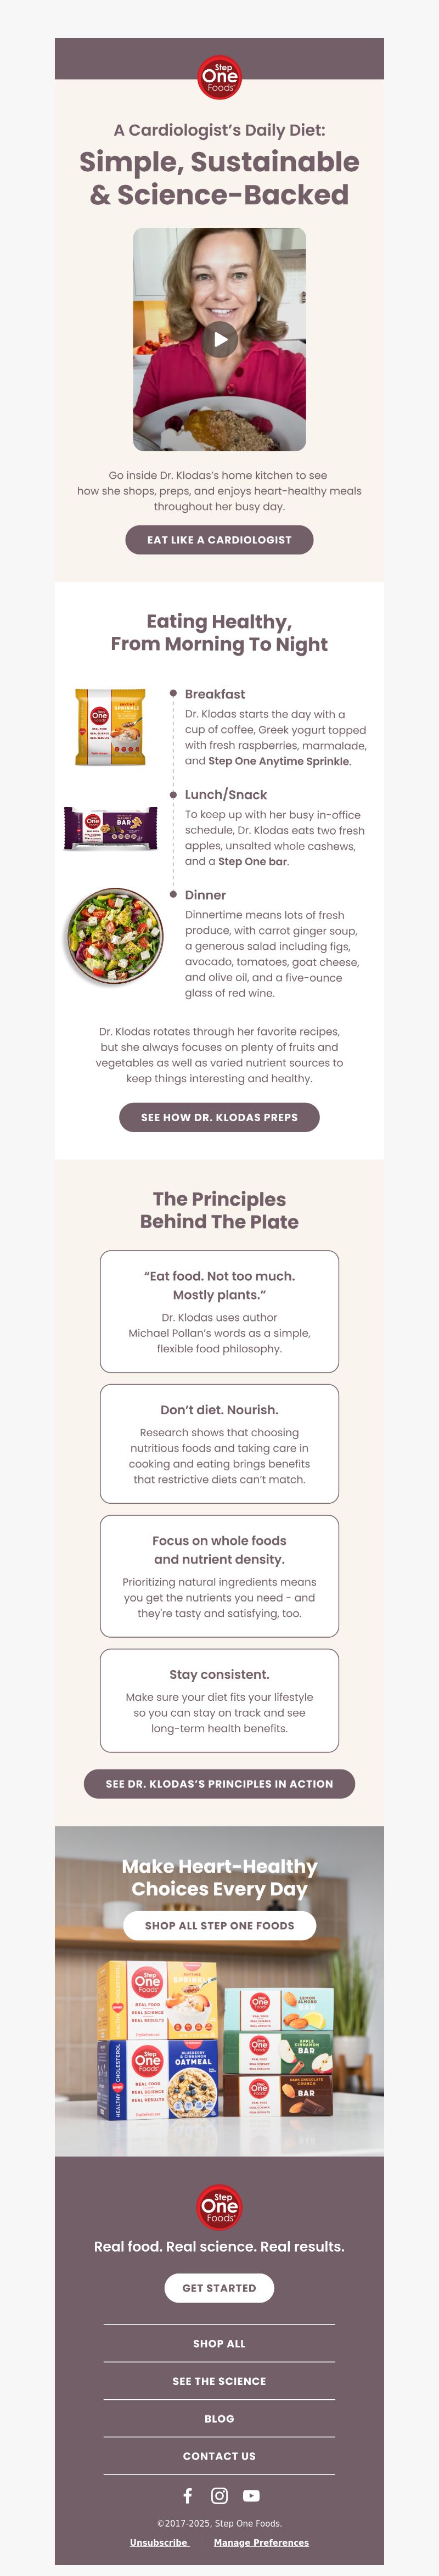Click the Get Started button

click(219, 2287)
